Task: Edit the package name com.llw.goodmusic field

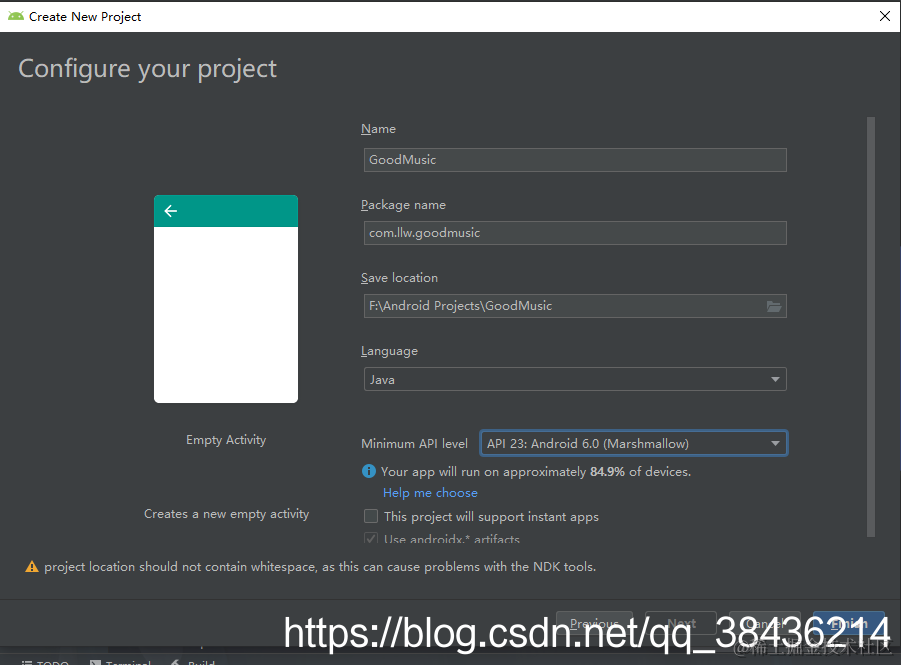Action: click(x=575, y=233)
